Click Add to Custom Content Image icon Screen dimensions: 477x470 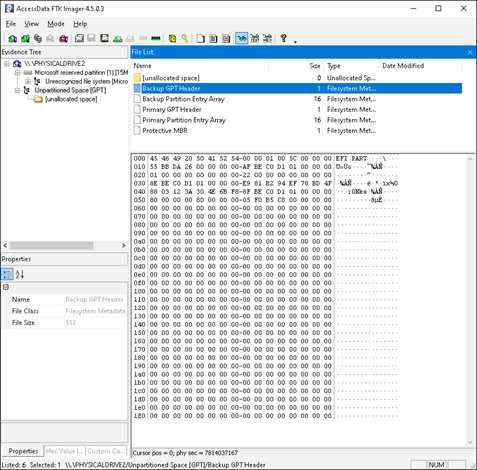[x=117, y=39]
